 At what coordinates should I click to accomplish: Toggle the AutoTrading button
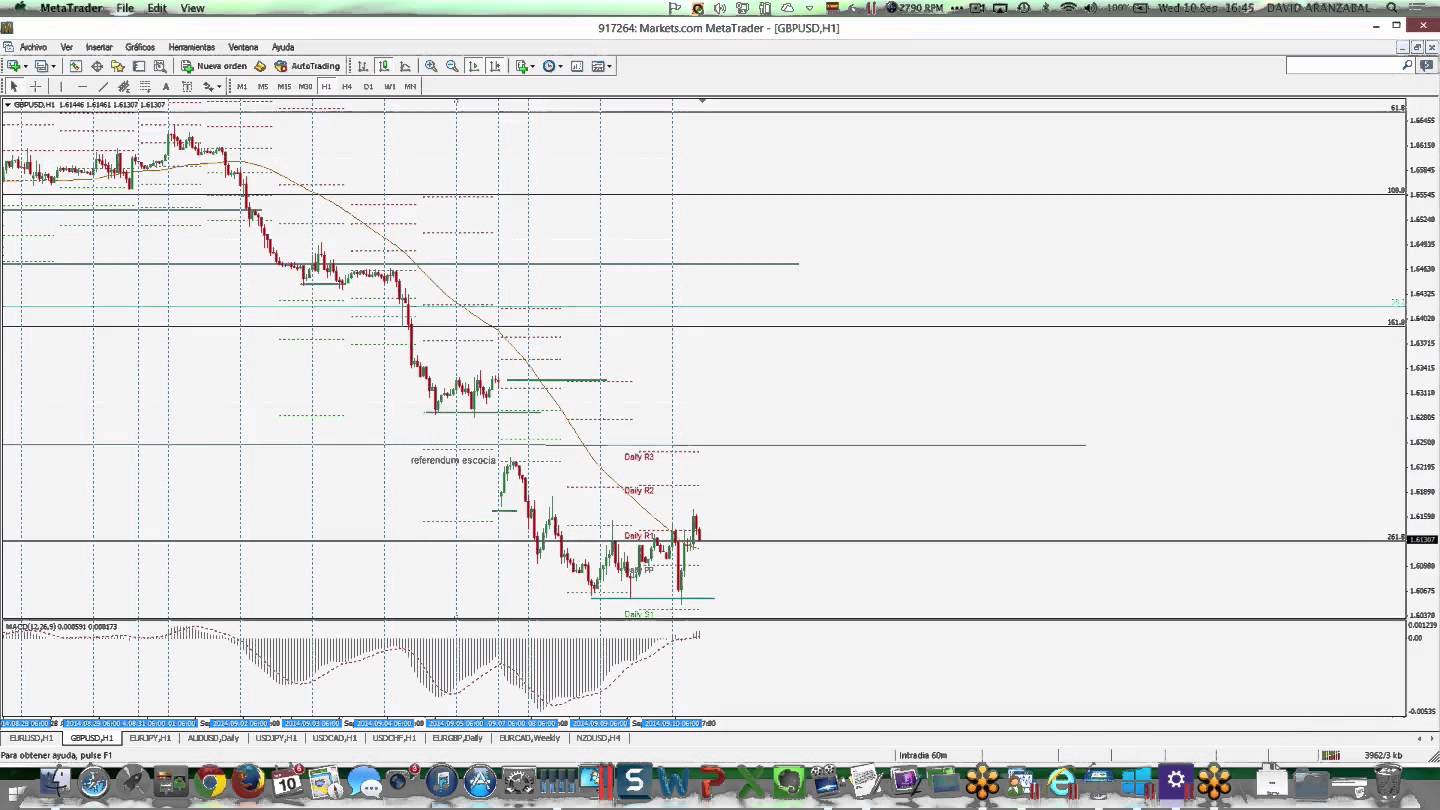(308, 66)
